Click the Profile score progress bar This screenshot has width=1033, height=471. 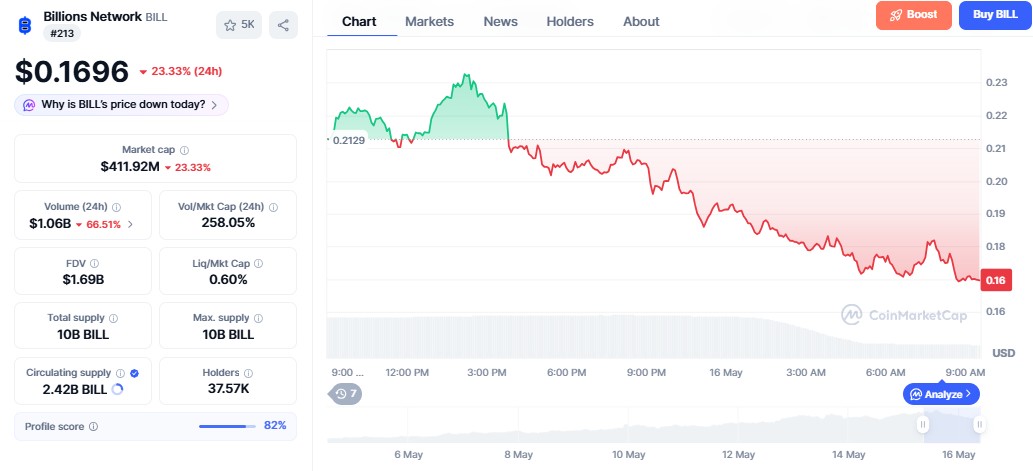click(x=227, y=426)
